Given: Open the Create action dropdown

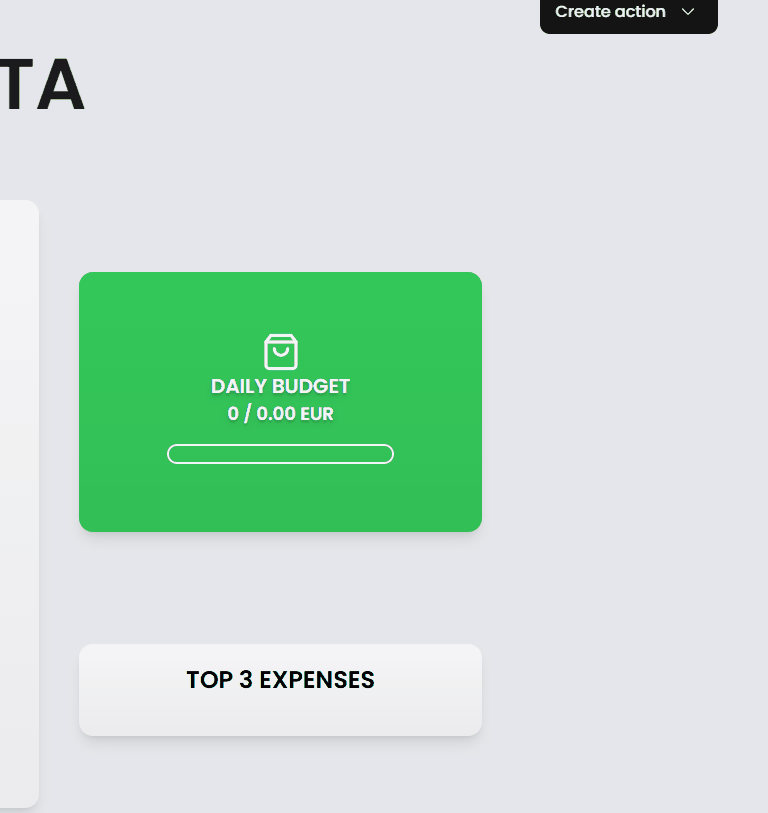Looking at the screenshot, I should coord(629,14).
